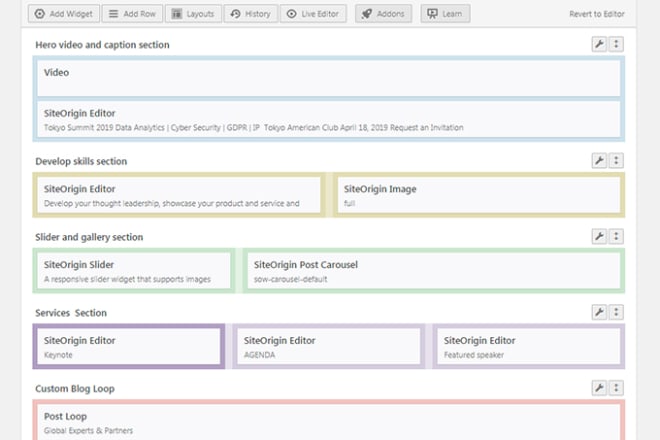The width and height of the screenshot is (660, 440).
Task: Select the Develop your thought leadership widget
Action: [x=179, y=195]
